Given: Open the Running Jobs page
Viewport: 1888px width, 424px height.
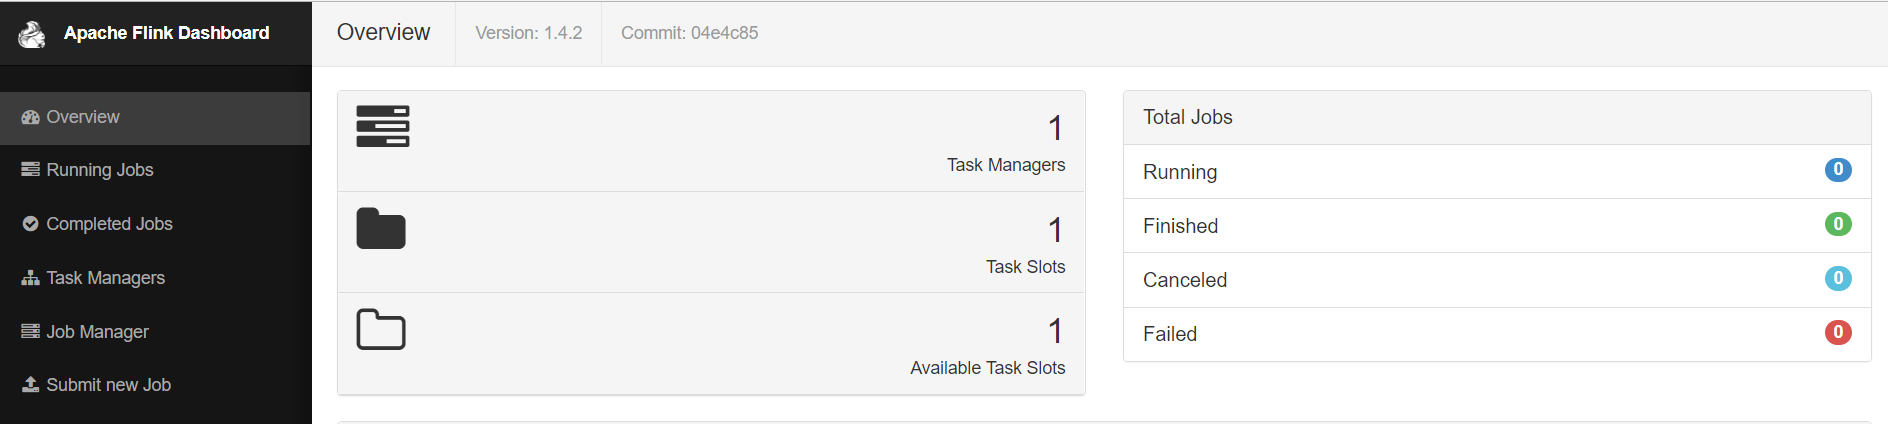Looking at the screenshot, I should tap(100, 170).
